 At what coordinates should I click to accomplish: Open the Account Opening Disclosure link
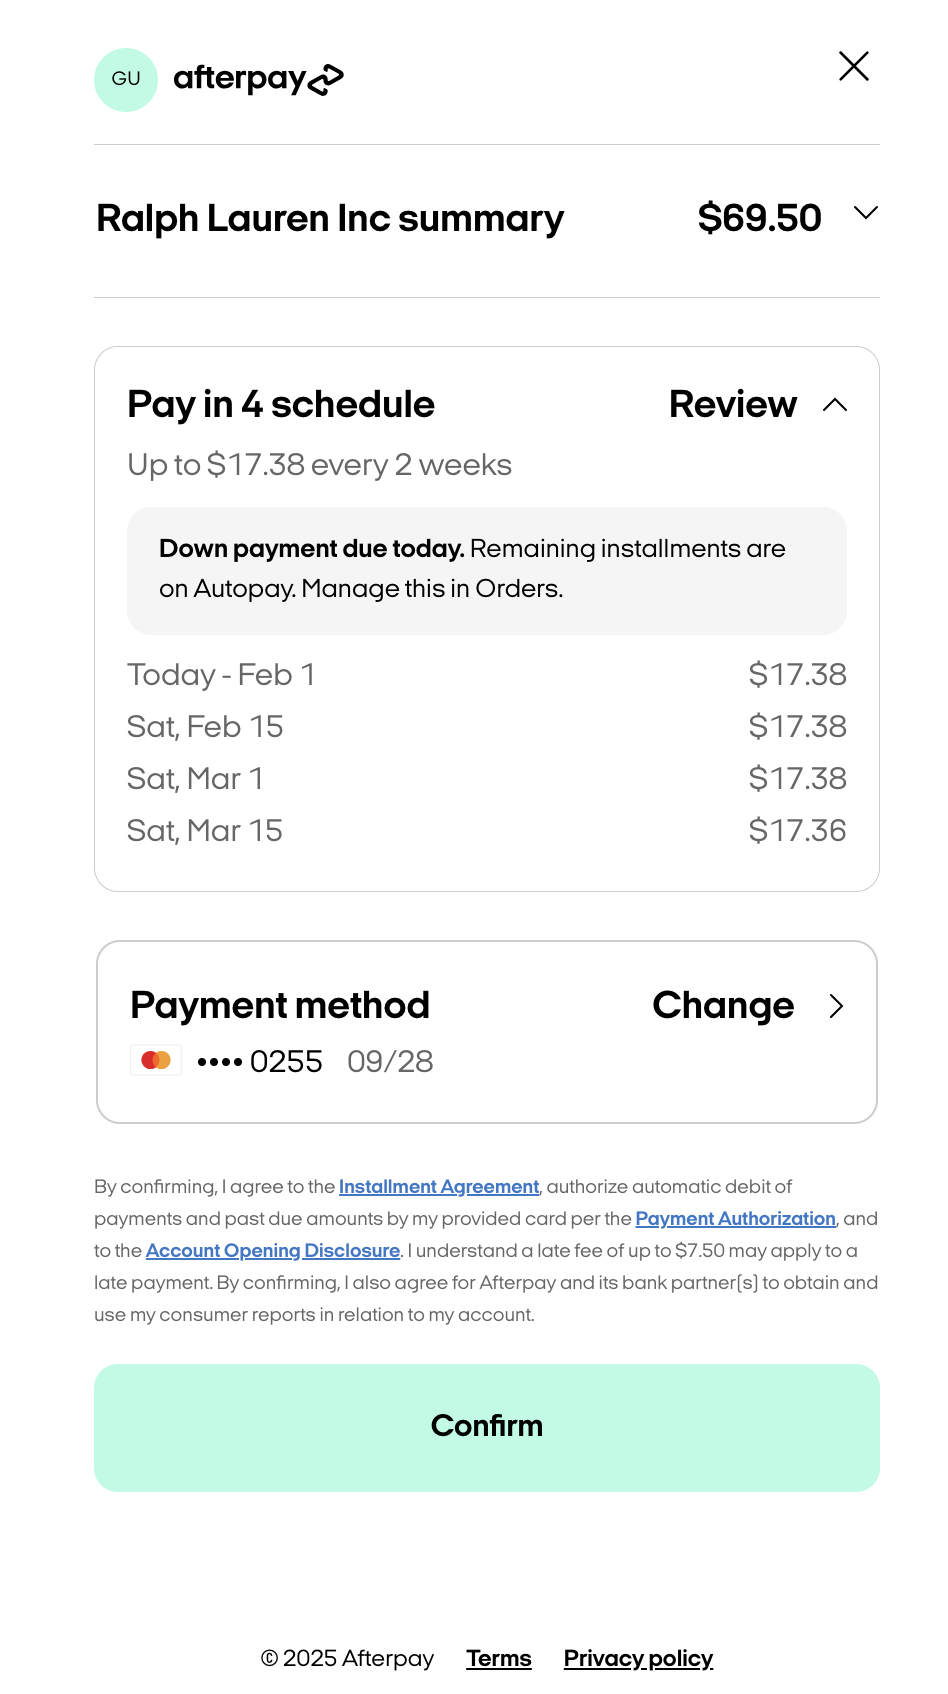[x=273, y=1251]
